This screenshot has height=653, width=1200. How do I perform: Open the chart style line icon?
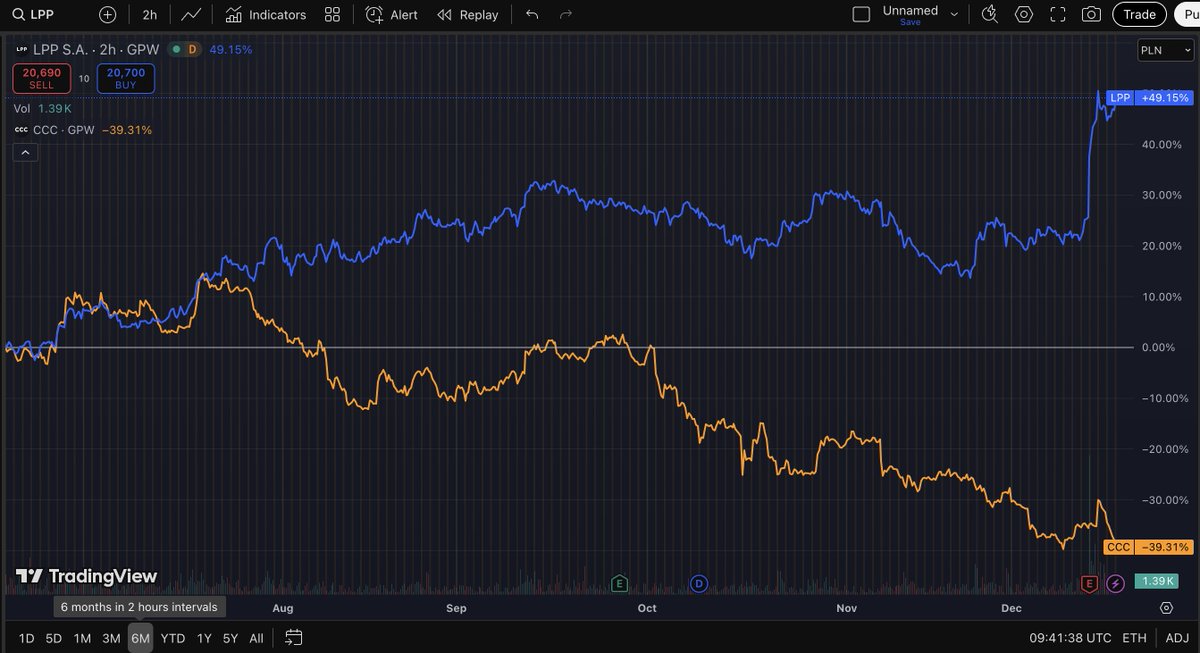click(191, 15)
